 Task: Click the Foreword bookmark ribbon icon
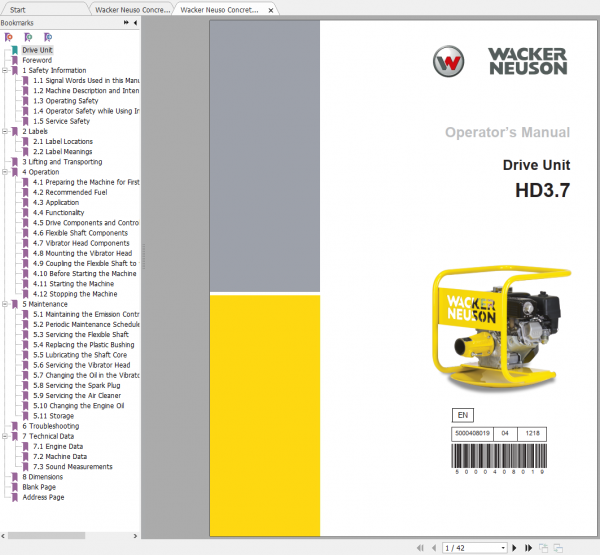click(15, 60)
